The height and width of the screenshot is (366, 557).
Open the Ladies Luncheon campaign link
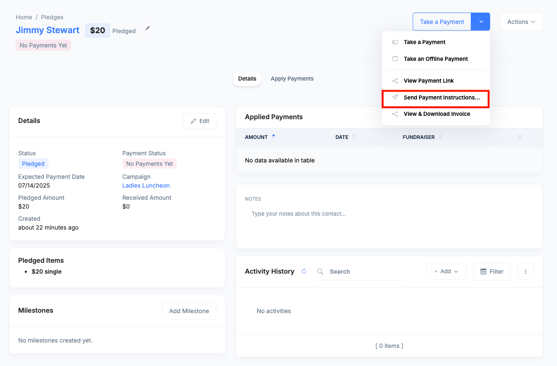[x=146, y=185]
